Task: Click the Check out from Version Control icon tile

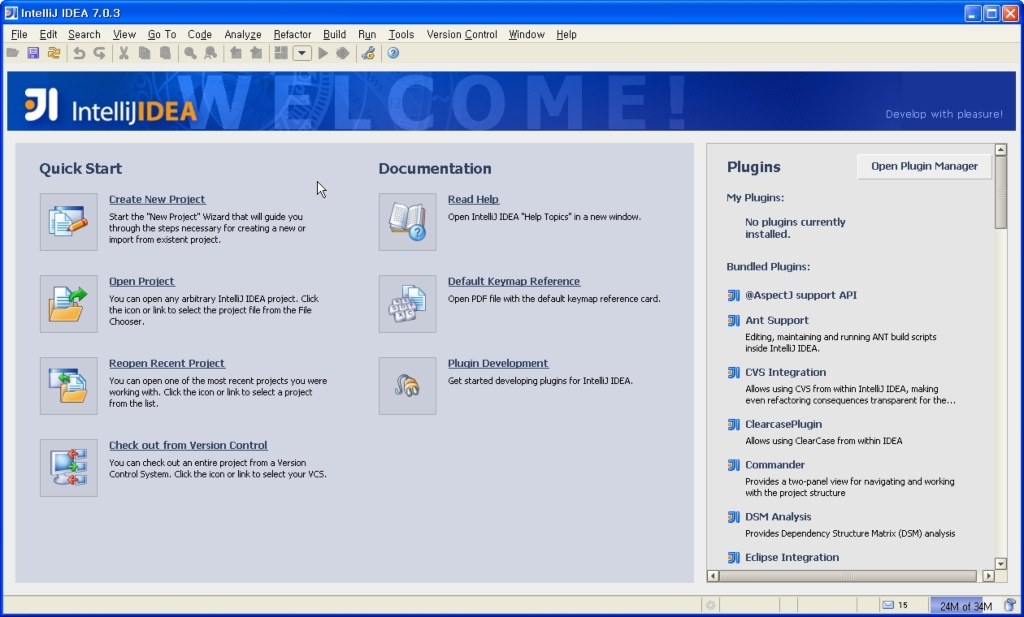Action: (69, 467)
